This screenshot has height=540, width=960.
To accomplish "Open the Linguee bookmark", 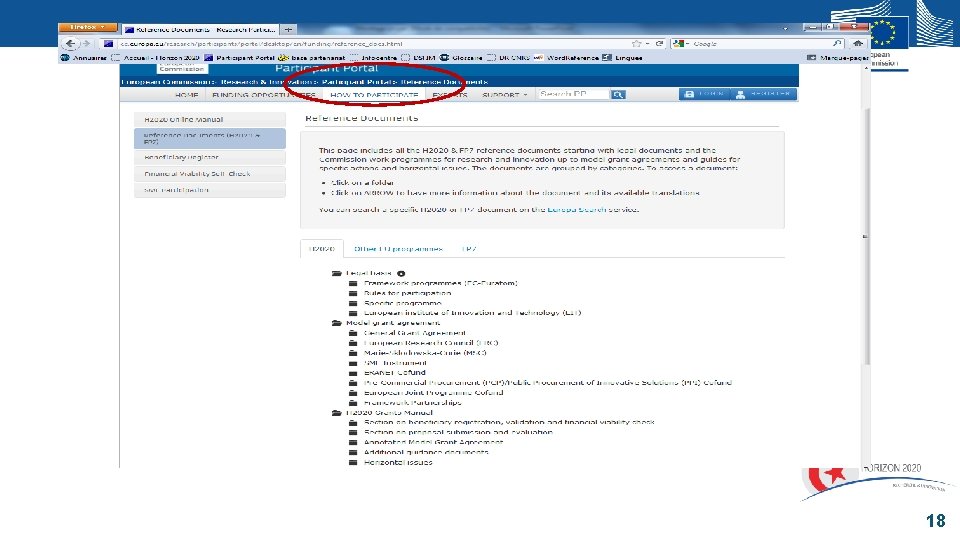I will [623, 58].
